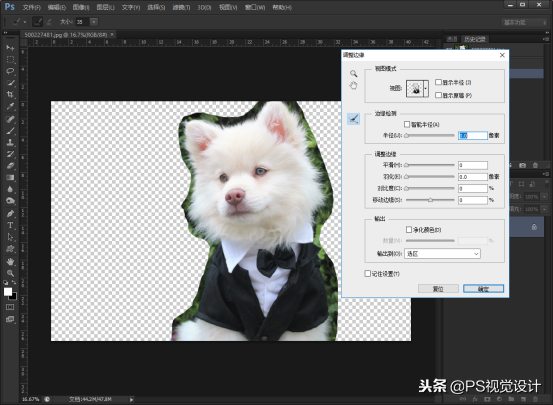The width and height of the screenshot is (553, 405).
Task: Click trash icon in History panel
Action: [535, 165]
